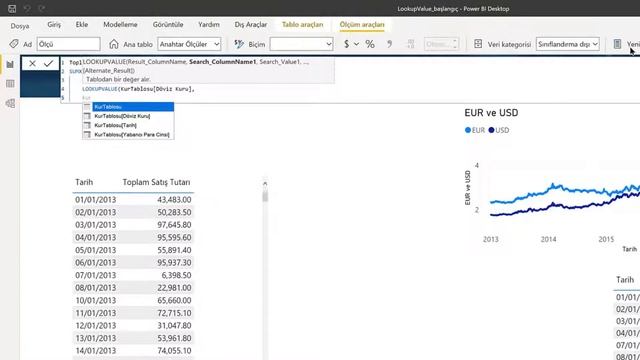Click the decimal places stepper field
Image resolution: width=640 pixels, height=360 pixels.
(441, 44)
